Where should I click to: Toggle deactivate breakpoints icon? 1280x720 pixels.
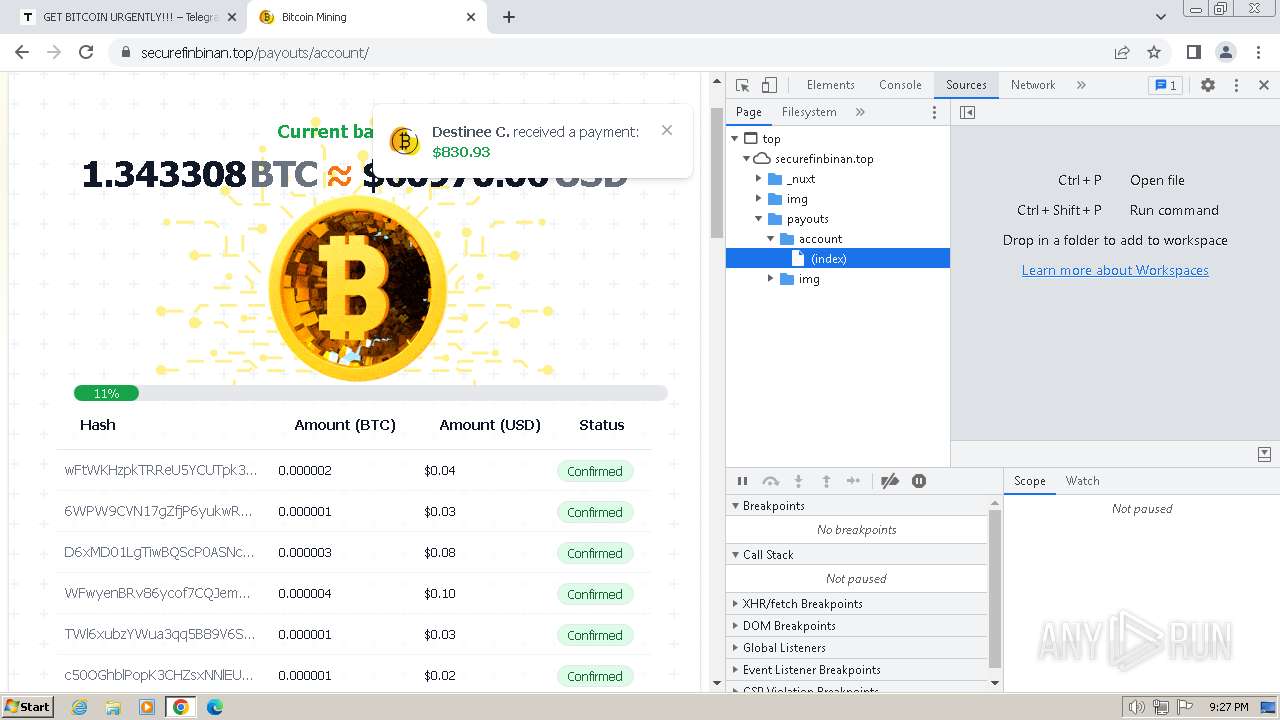(x=890, y=481)
